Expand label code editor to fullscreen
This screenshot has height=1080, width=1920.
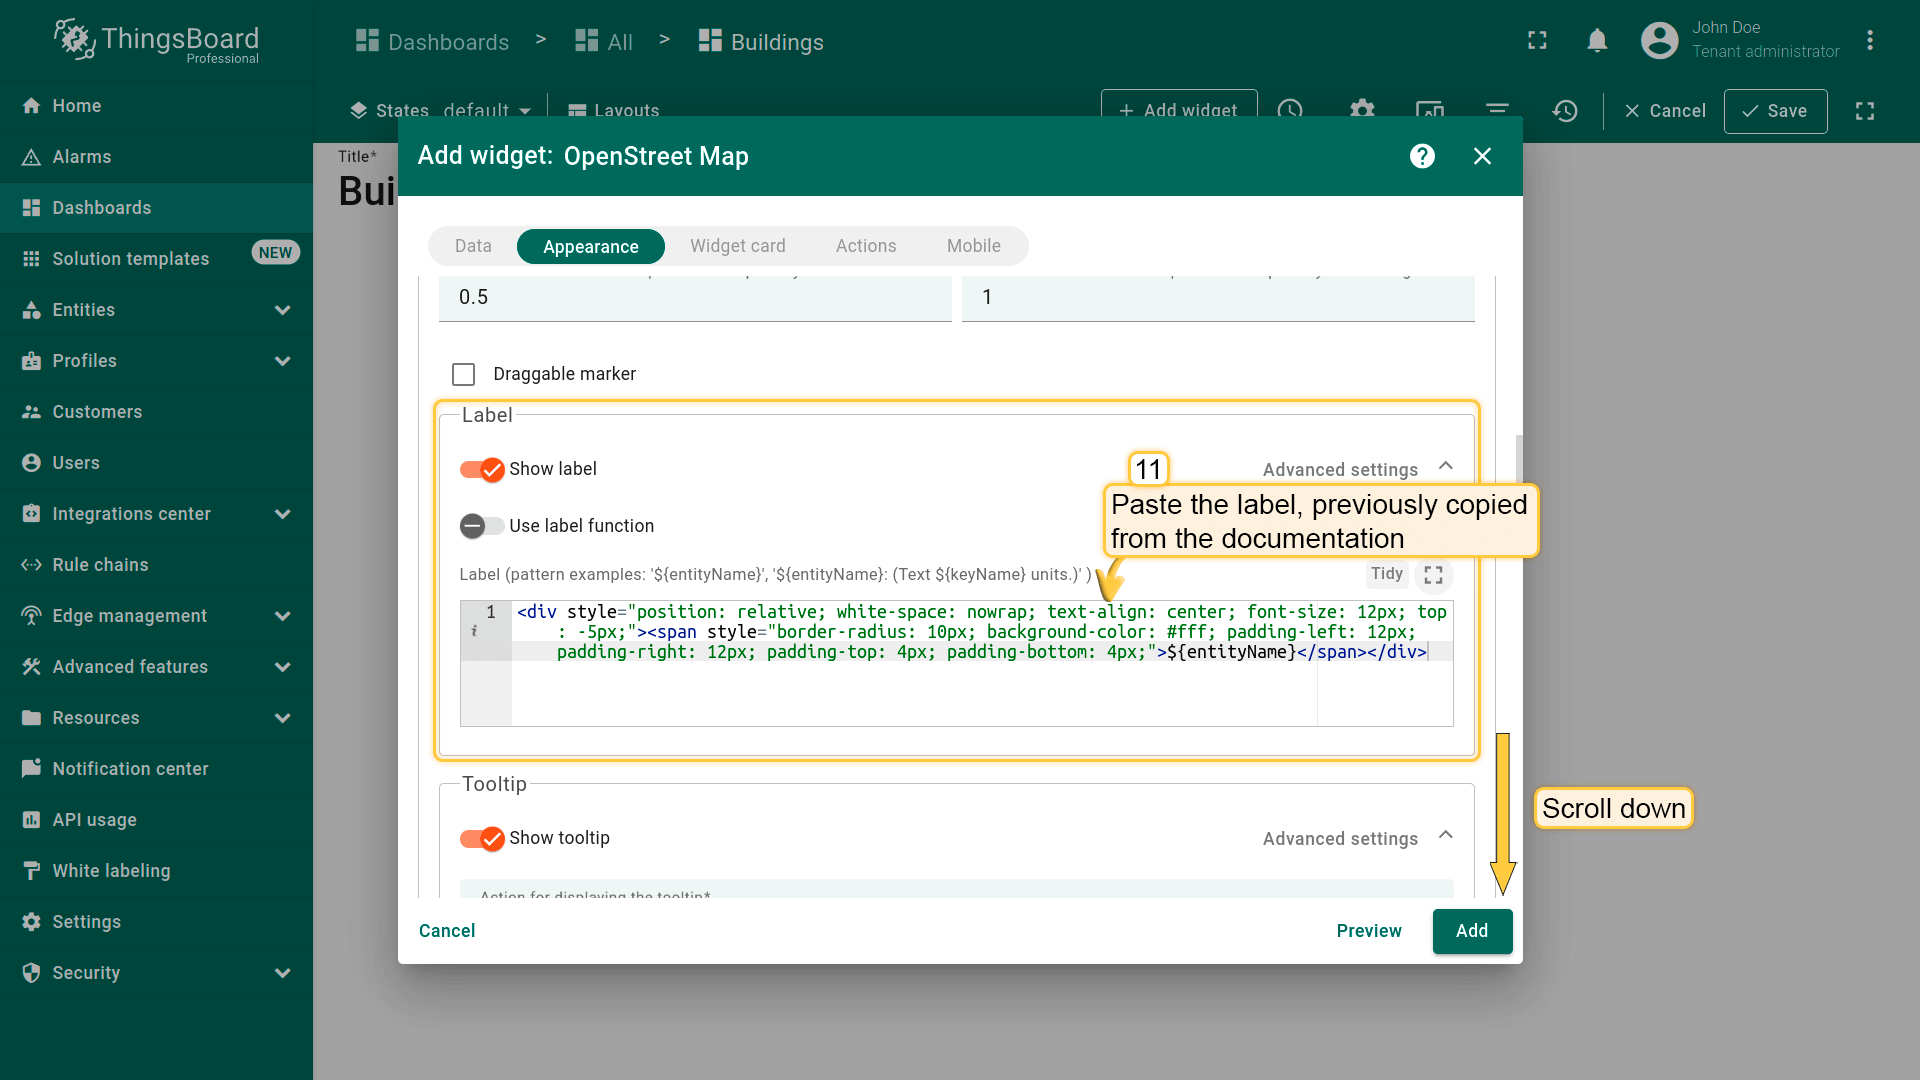pyautogui.click(x=1433, y=575)
